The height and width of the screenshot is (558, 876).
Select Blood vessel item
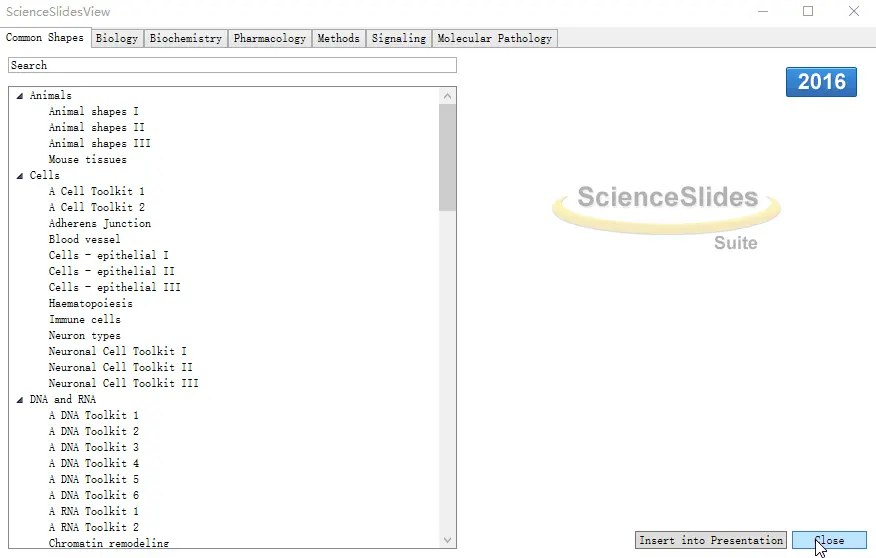pyautogui.click(x=84, y=239)
